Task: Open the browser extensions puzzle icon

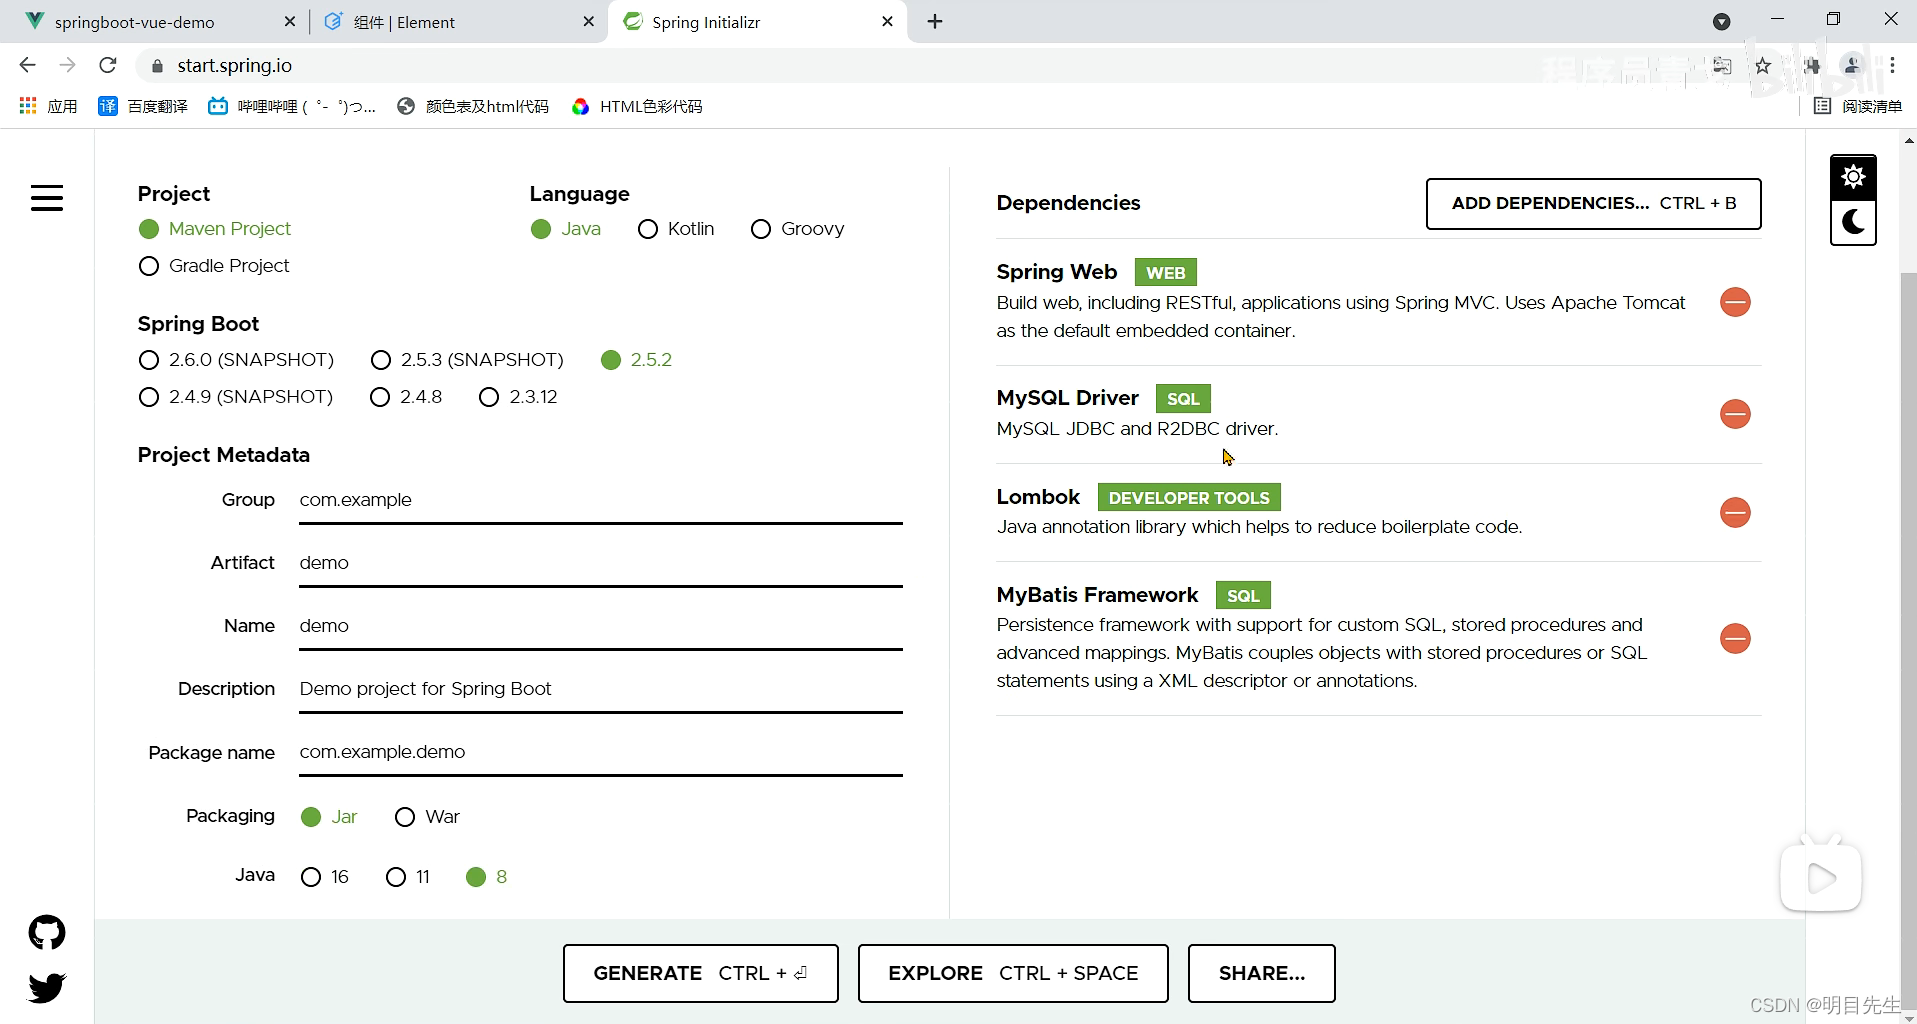Action: (1812, 66)
